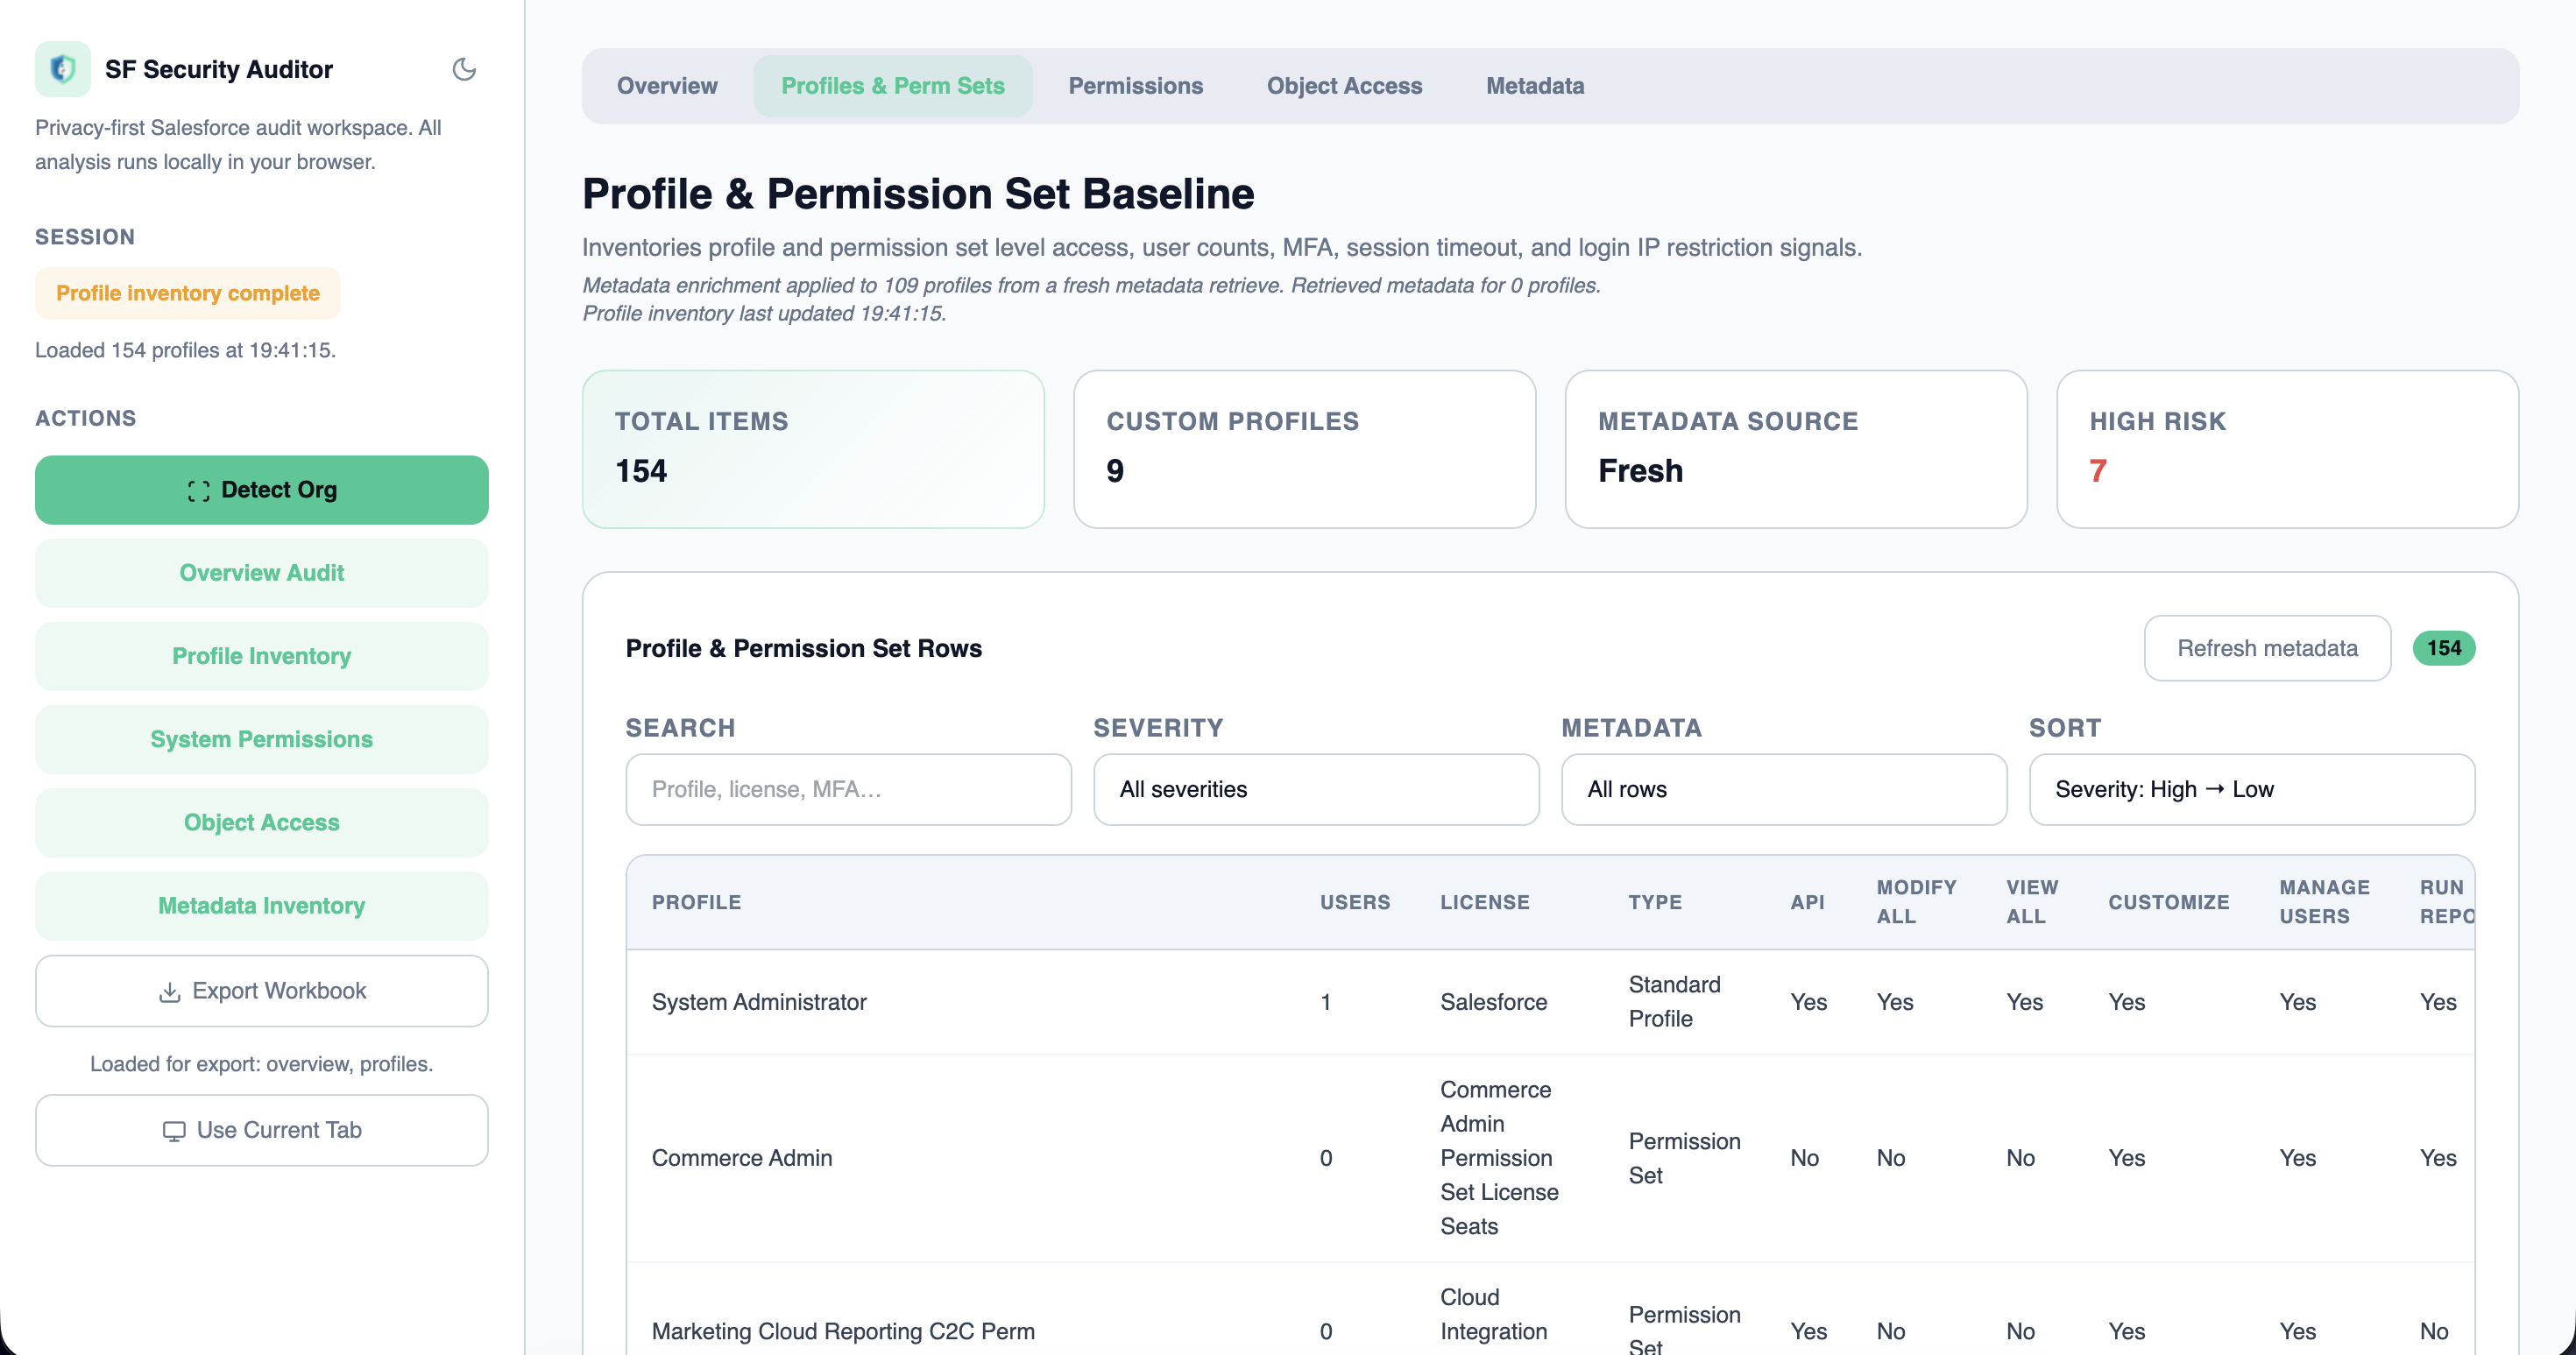The height and width of the screenshot is (1355, 2576).
Task: Click System Administrator users count 1
Action: tap(1325, 1002)
